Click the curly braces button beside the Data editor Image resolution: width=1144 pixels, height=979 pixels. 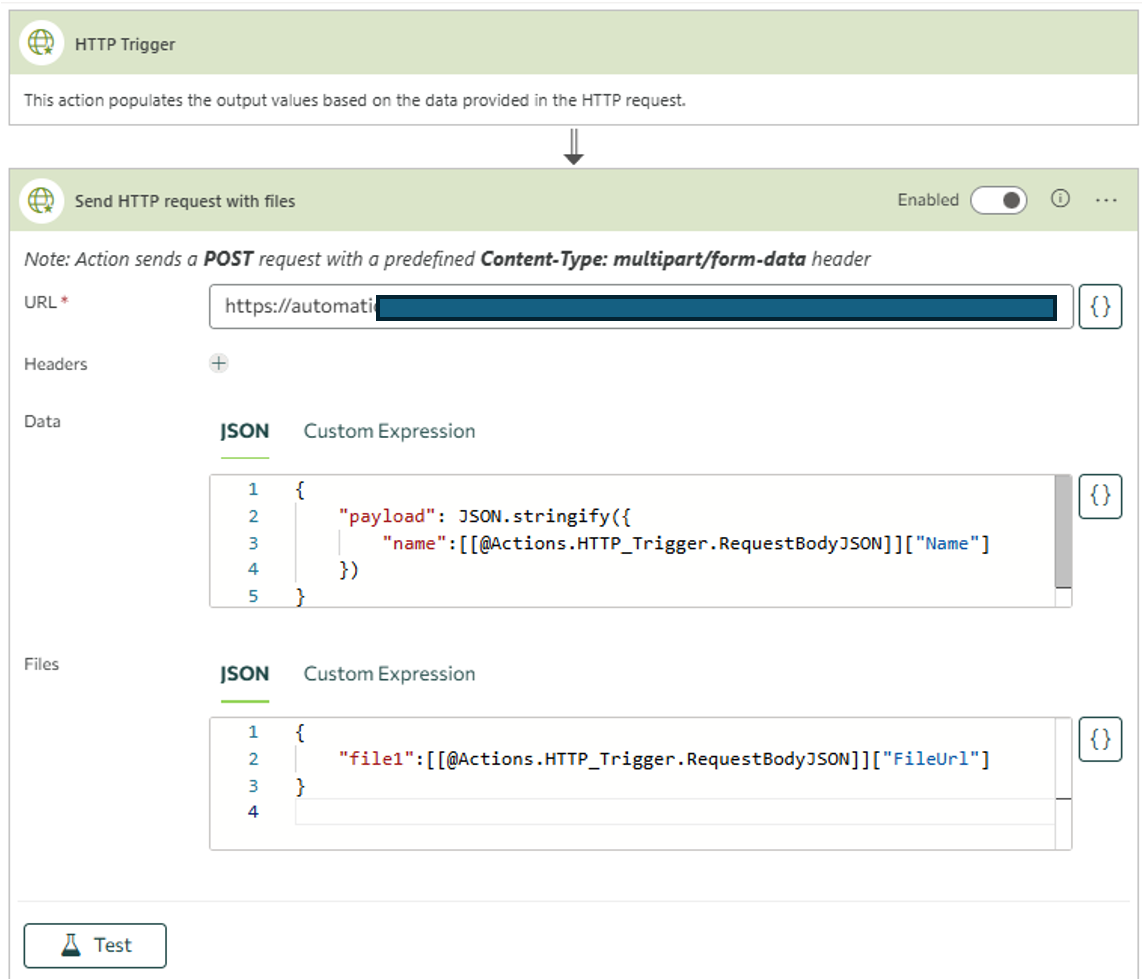[1100, 496]
